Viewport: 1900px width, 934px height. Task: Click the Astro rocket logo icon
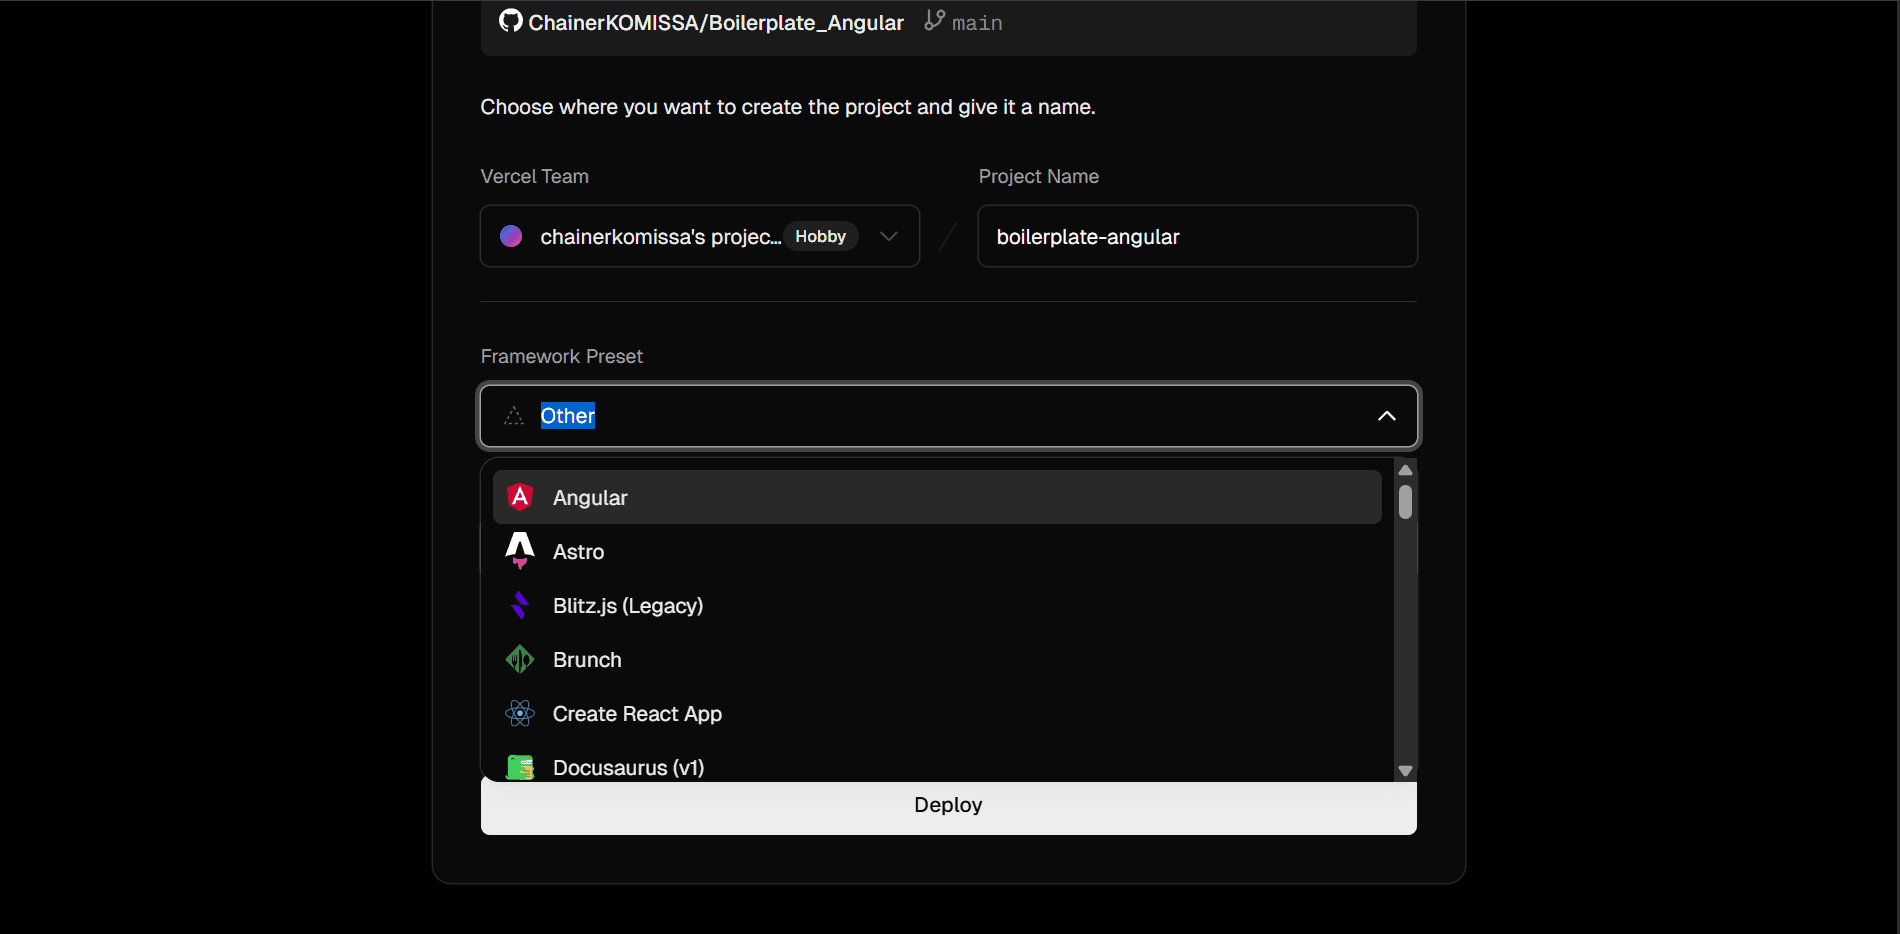520,551
